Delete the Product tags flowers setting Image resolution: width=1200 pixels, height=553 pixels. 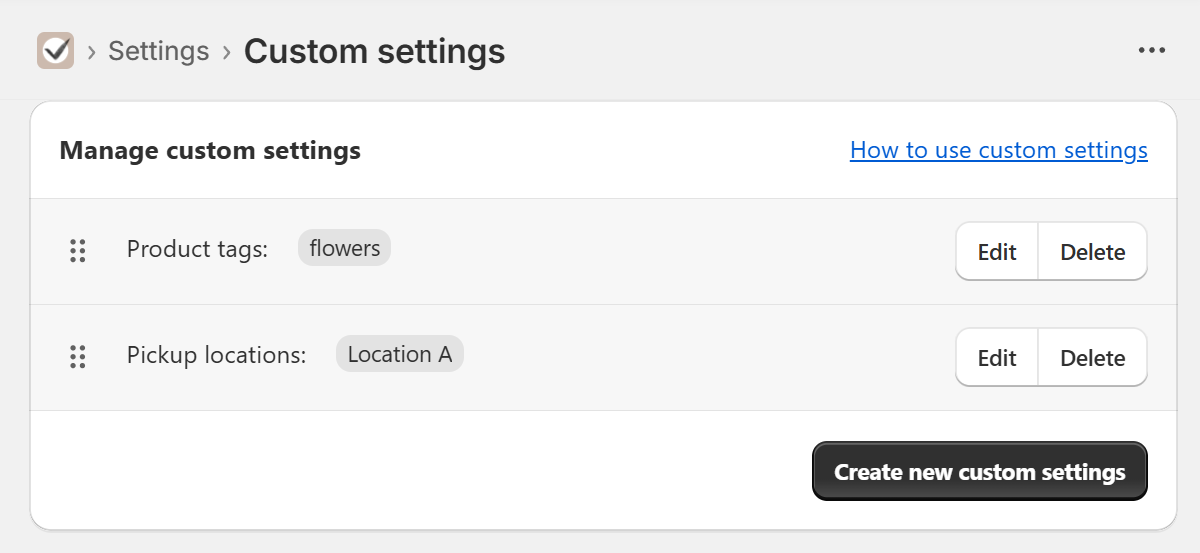[x=1093, y=252]
